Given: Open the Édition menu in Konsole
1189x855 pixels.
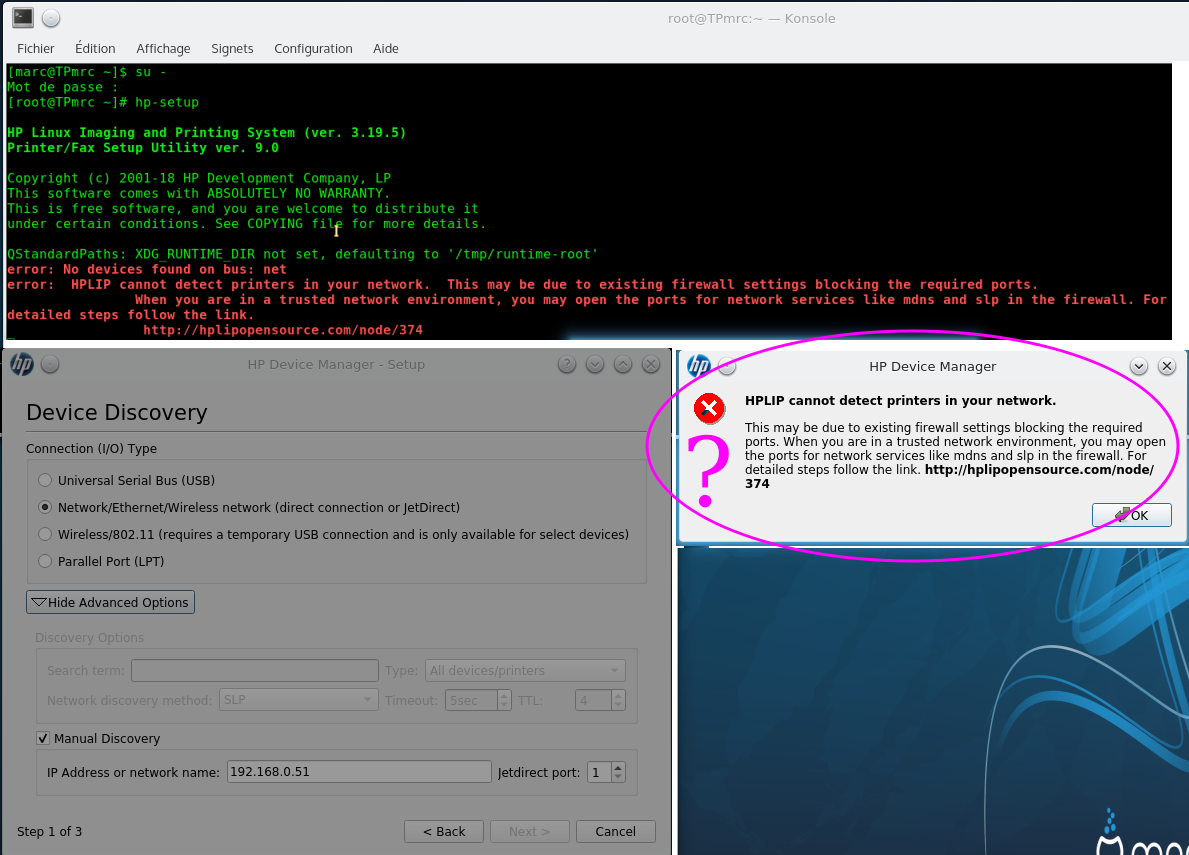Looking at the screenshot, I should [95, 49].
